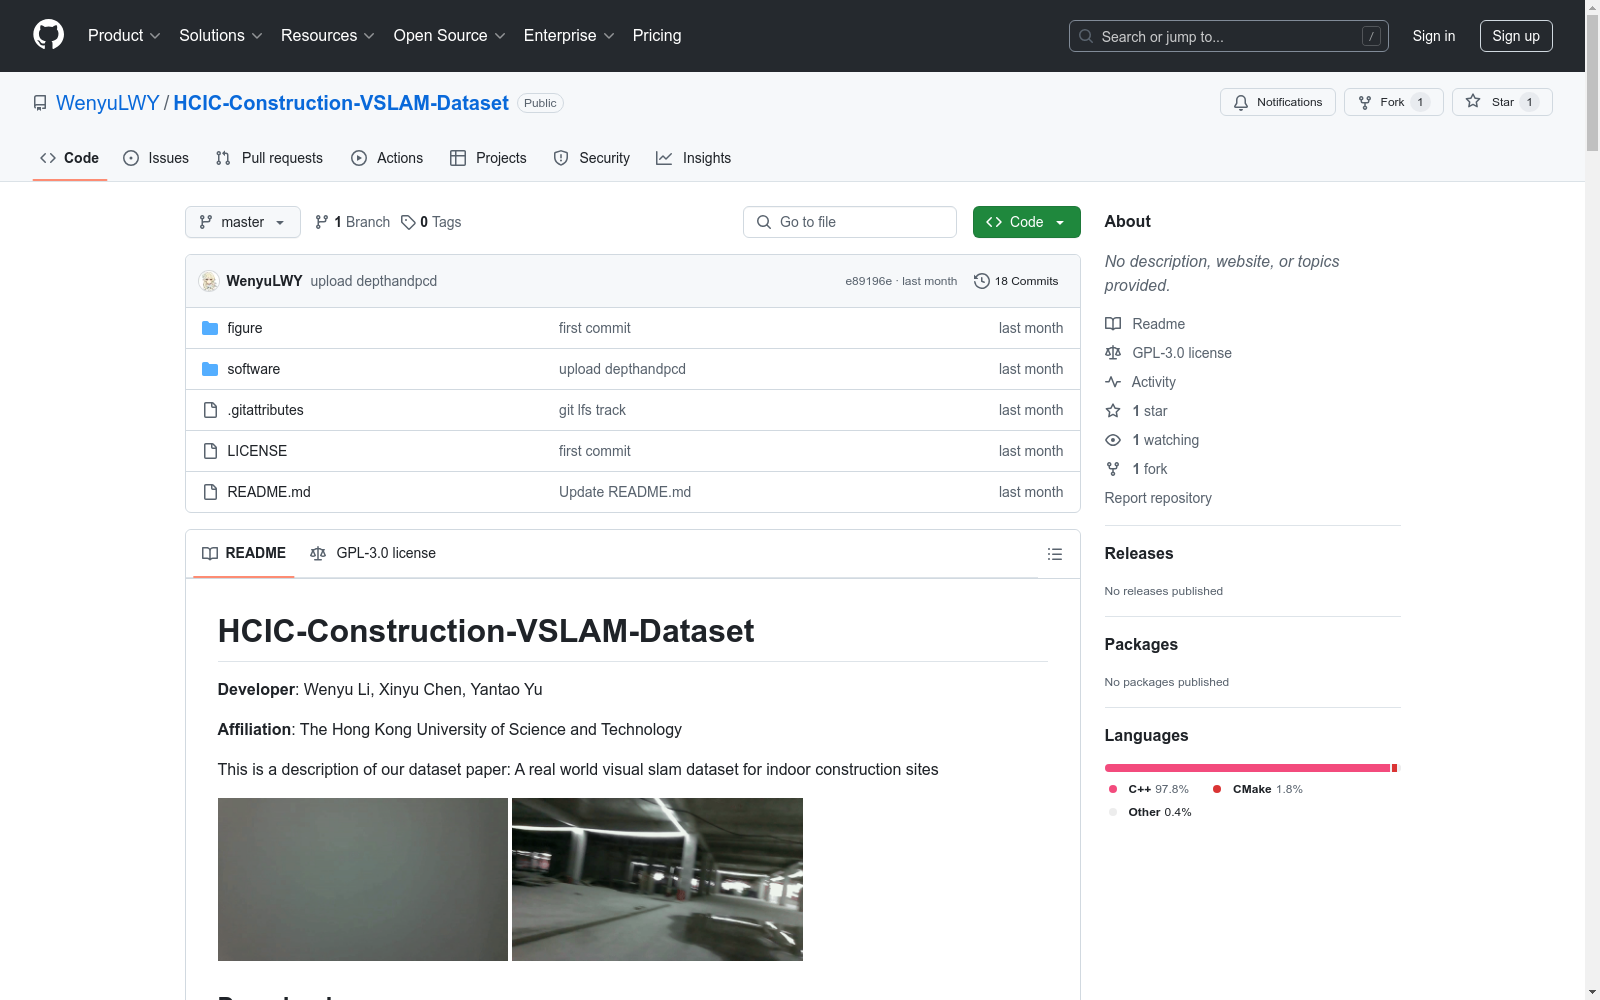Open the Projects tab

(x=488, y=158)
